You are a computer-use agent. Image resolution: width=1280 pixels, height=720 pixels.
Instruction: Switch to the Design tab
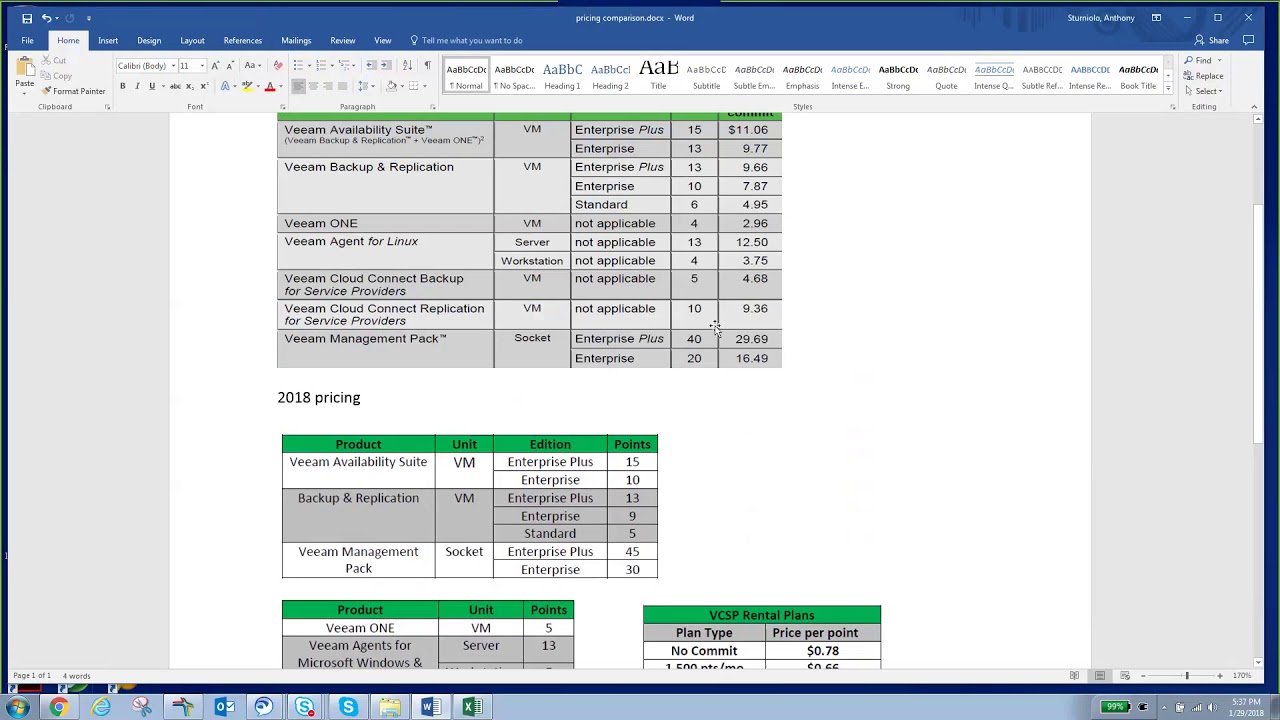click(149, 40)
